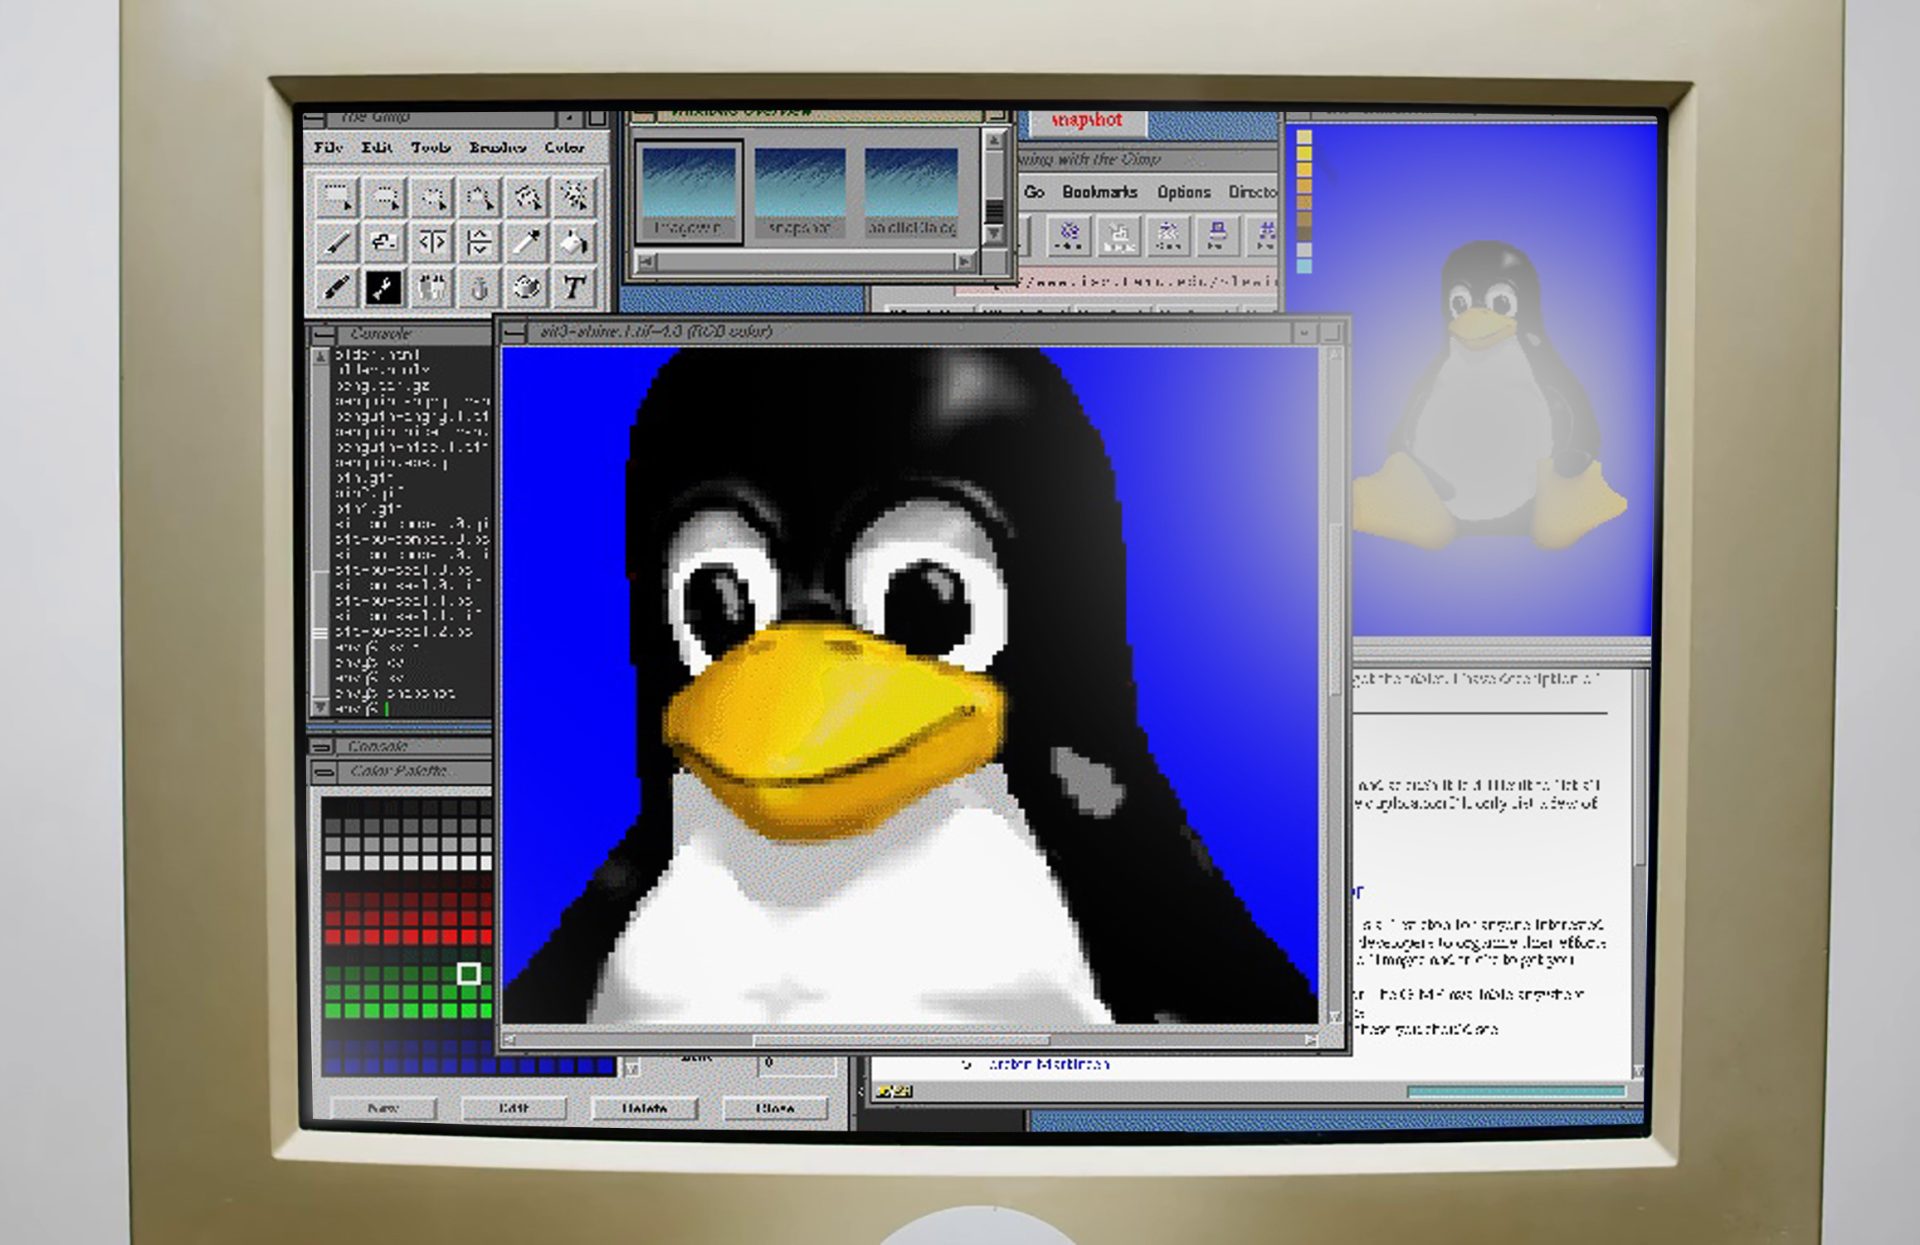
Task: Select the Bucket Fill tool
Action: (x=574, y=242)
